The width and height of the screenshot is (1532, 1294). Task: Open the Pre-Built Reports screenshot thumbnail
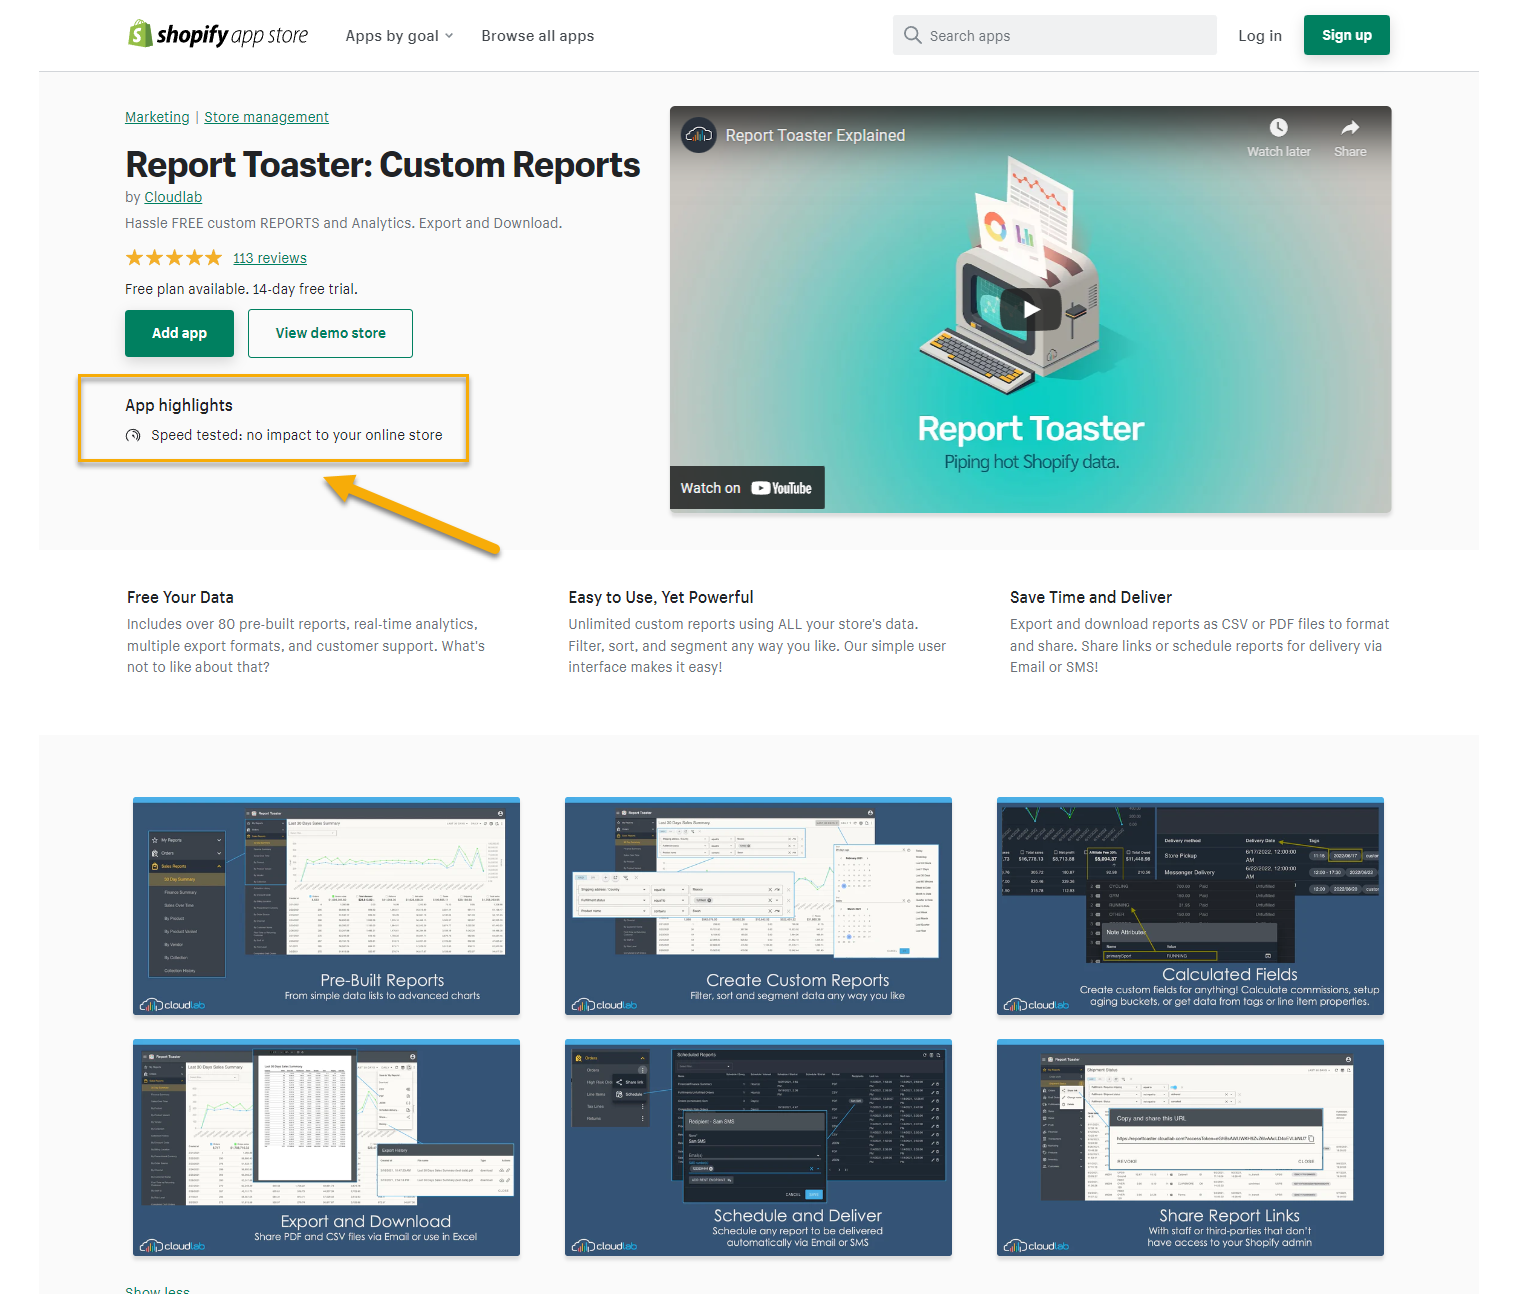pyautogui.click(x=326, y=906)
